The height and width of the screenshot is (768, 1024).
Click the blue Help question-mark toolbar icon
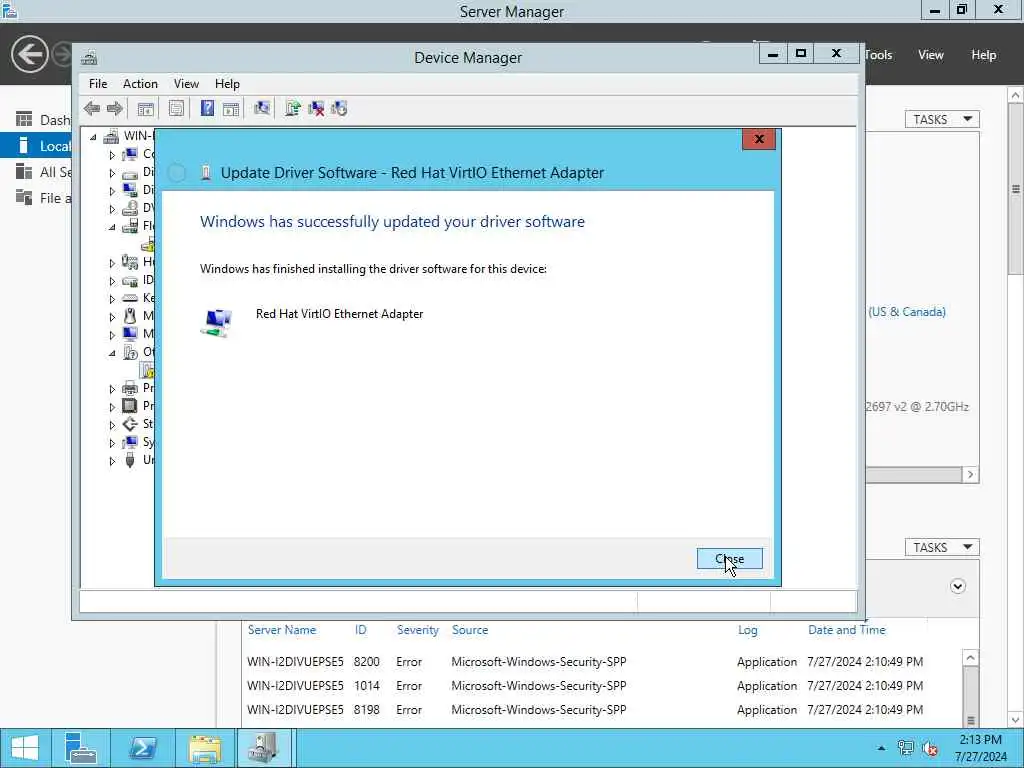coord(207,108)
